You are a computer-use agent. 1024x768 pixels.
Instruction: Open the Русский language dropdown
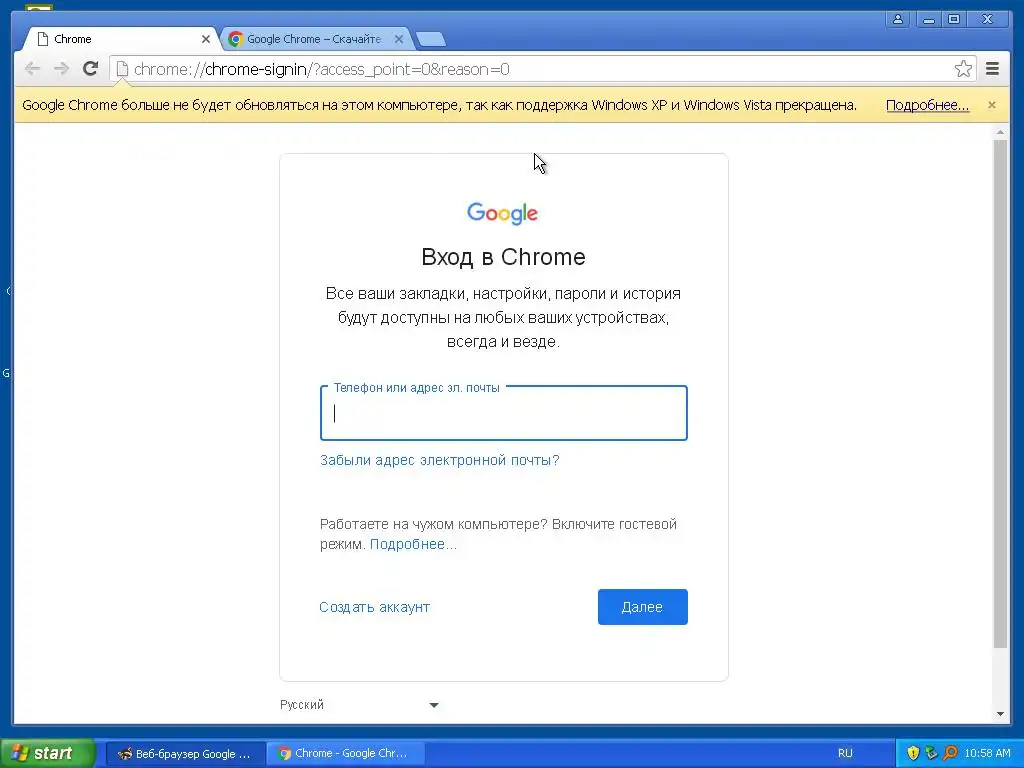359,705
